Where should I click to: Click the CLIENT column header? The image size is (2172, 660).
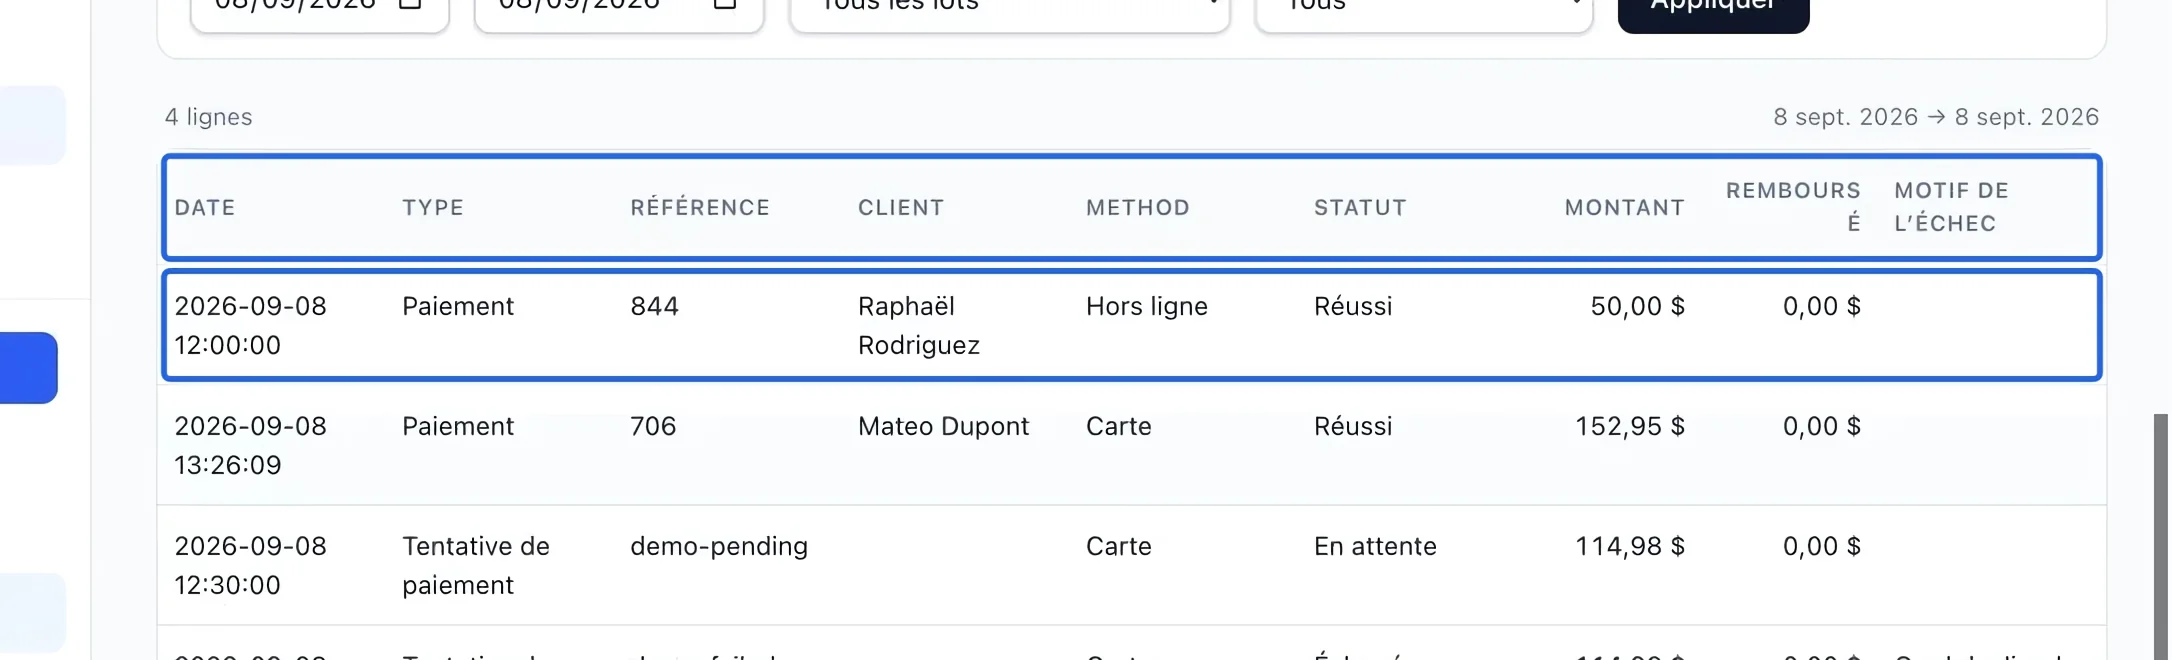[901, 208]
